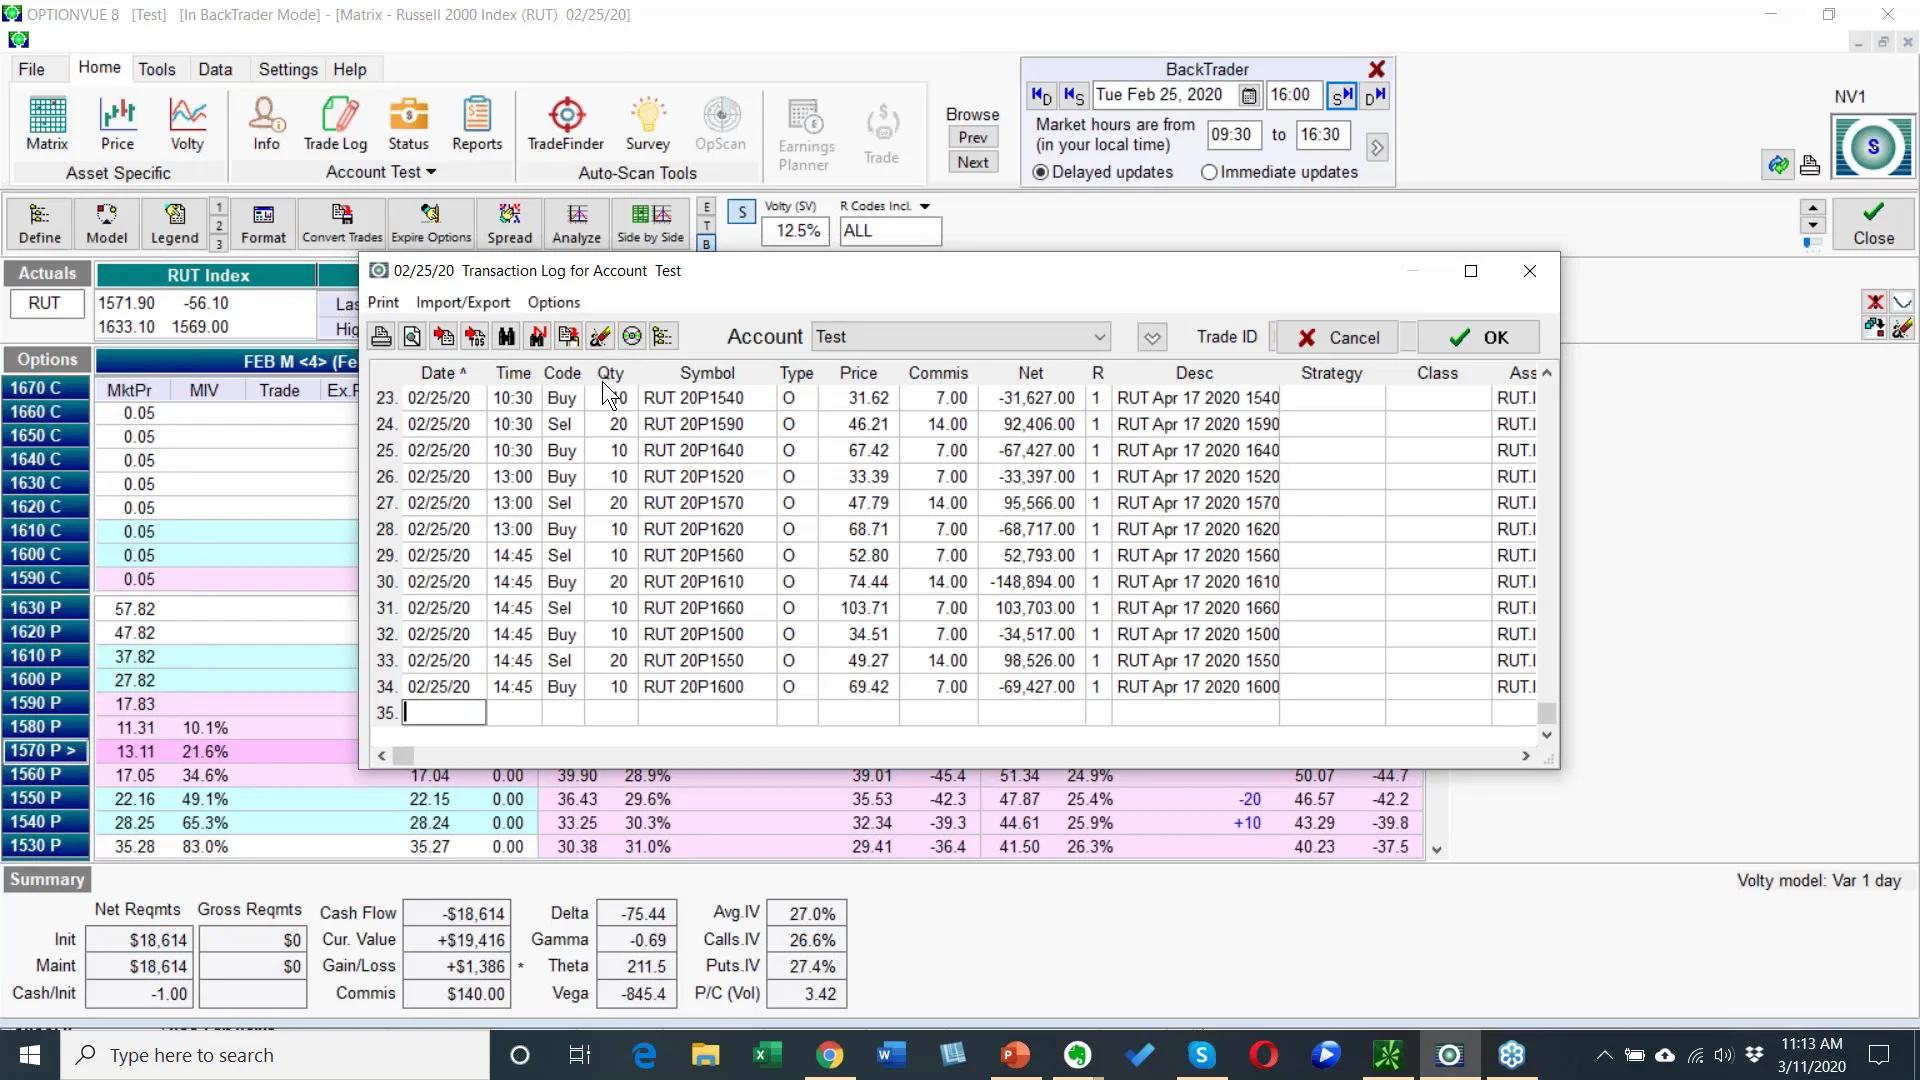This screenshot has width=1920, height=1080.
Task: Open the File menu
Action: coord(31,69)
